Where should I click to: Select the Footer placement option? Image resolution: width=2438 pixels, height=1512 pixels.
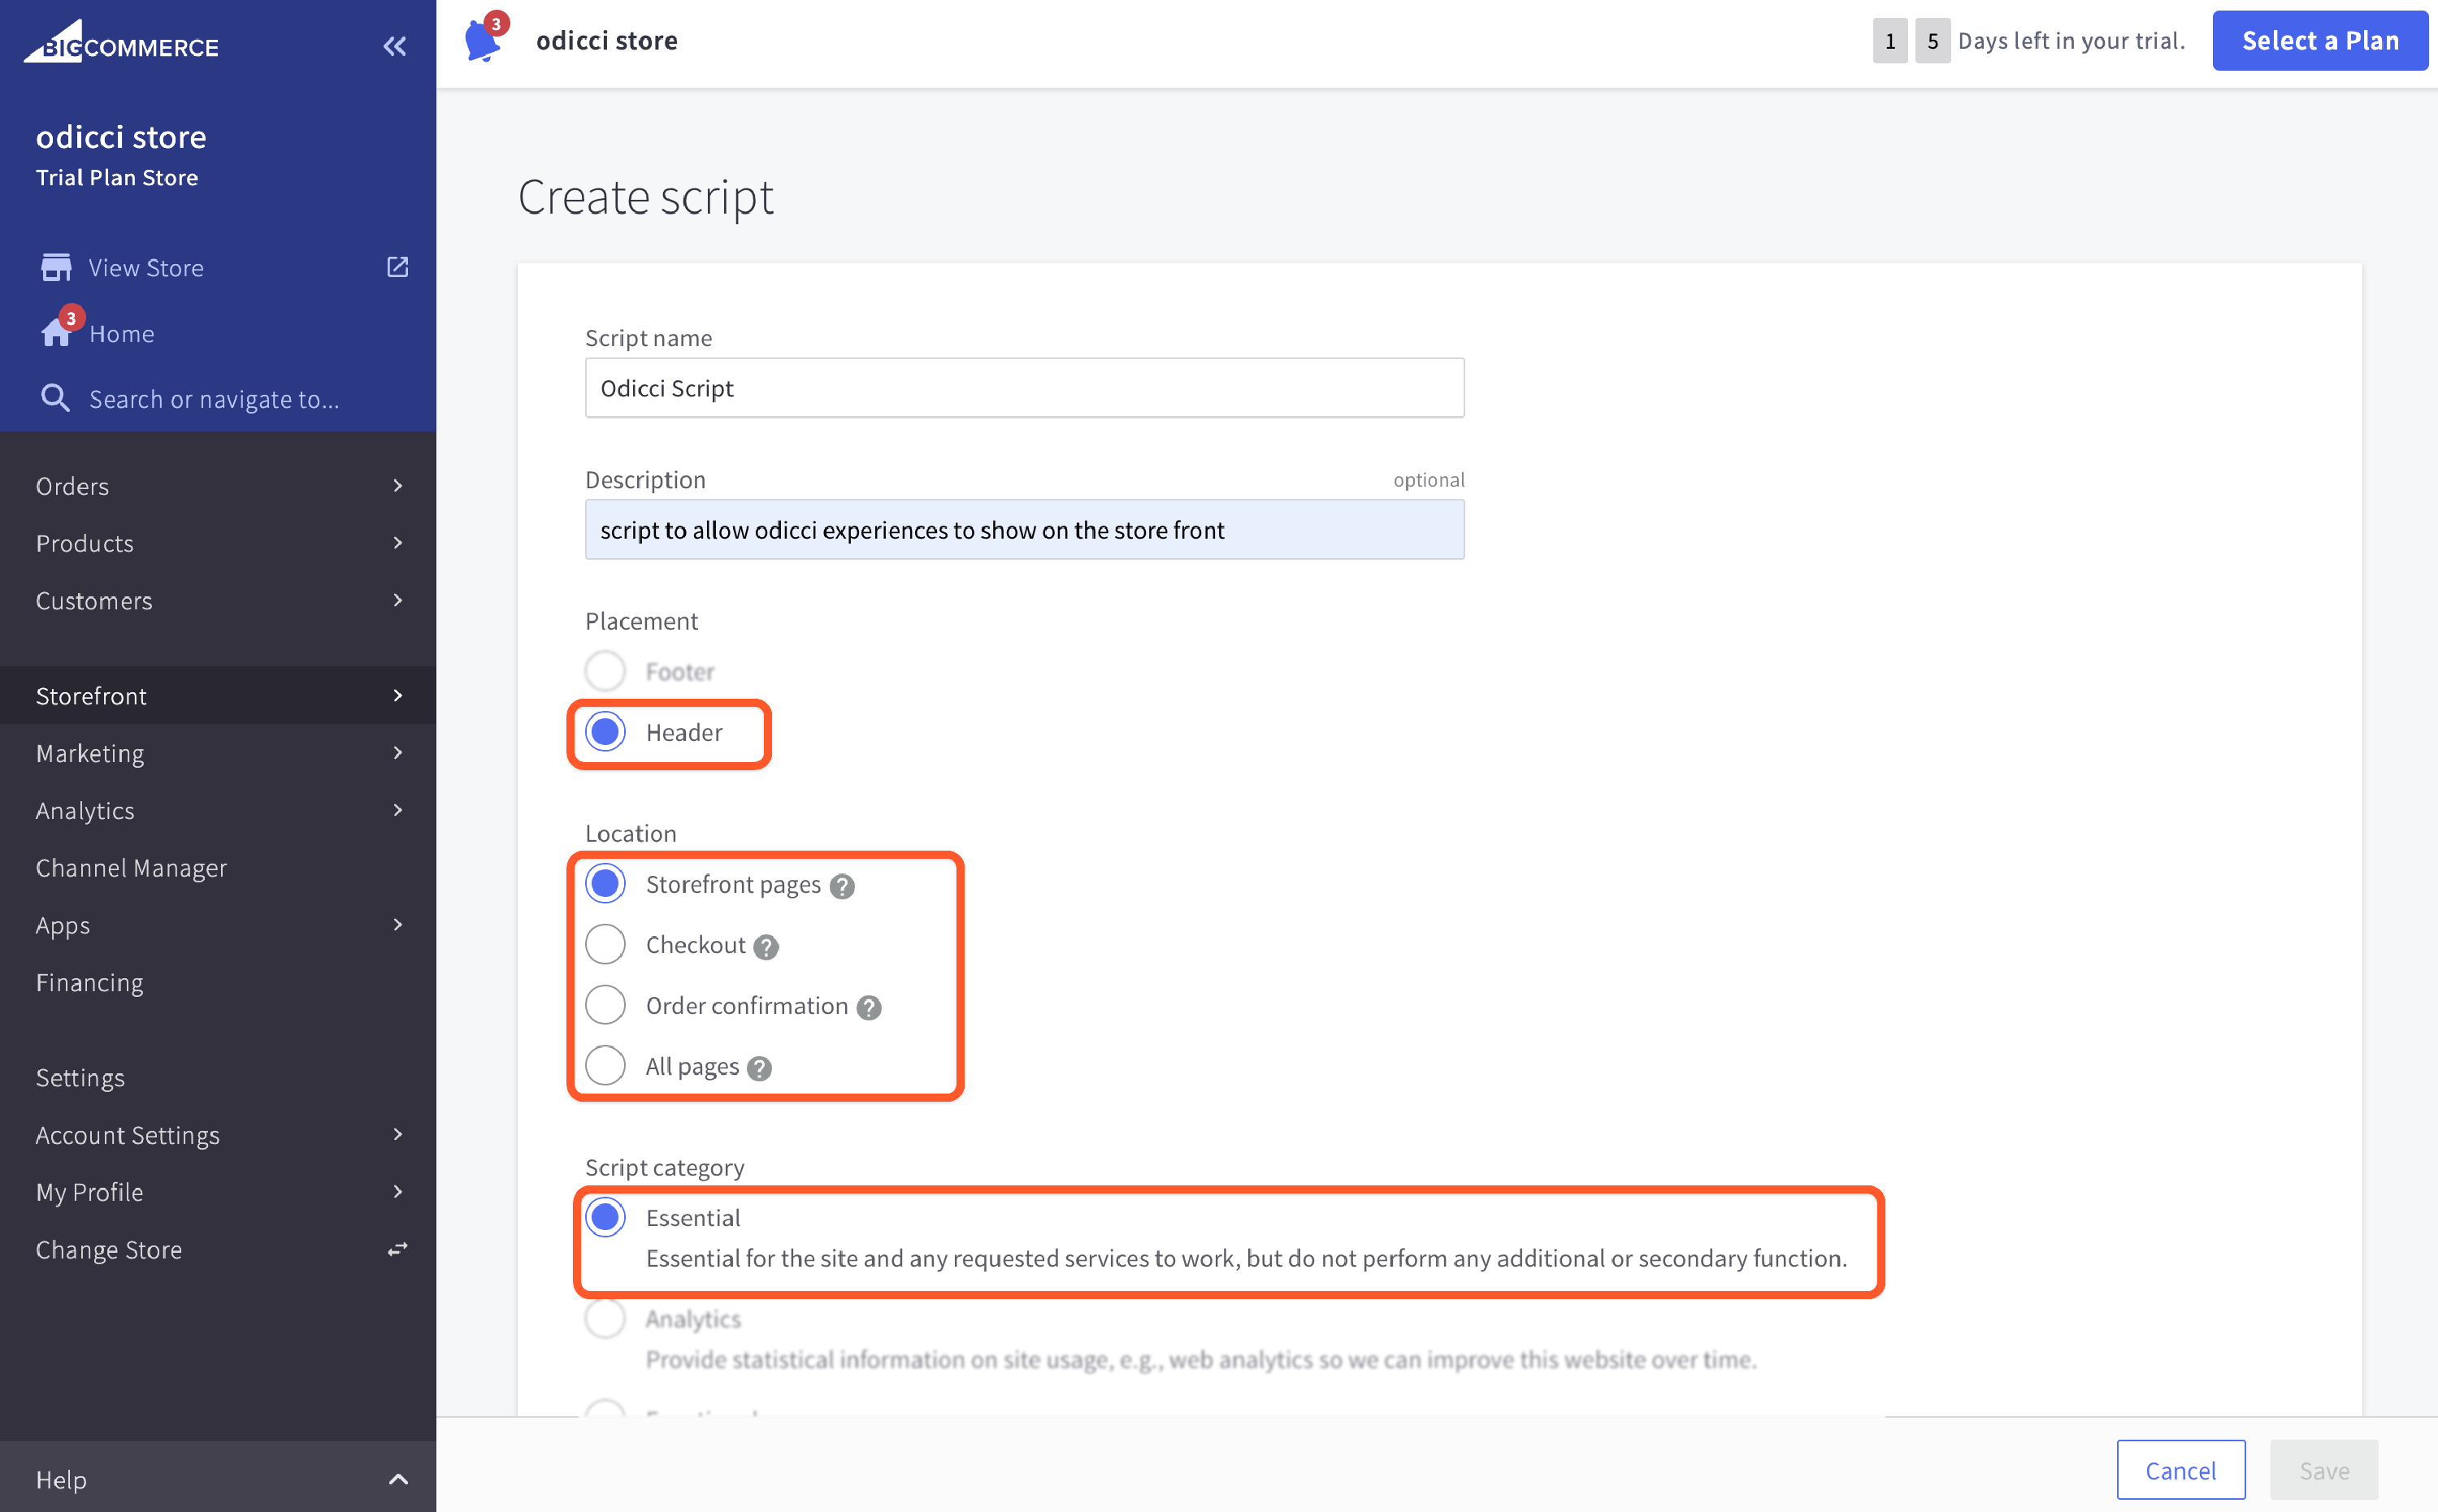606,671
